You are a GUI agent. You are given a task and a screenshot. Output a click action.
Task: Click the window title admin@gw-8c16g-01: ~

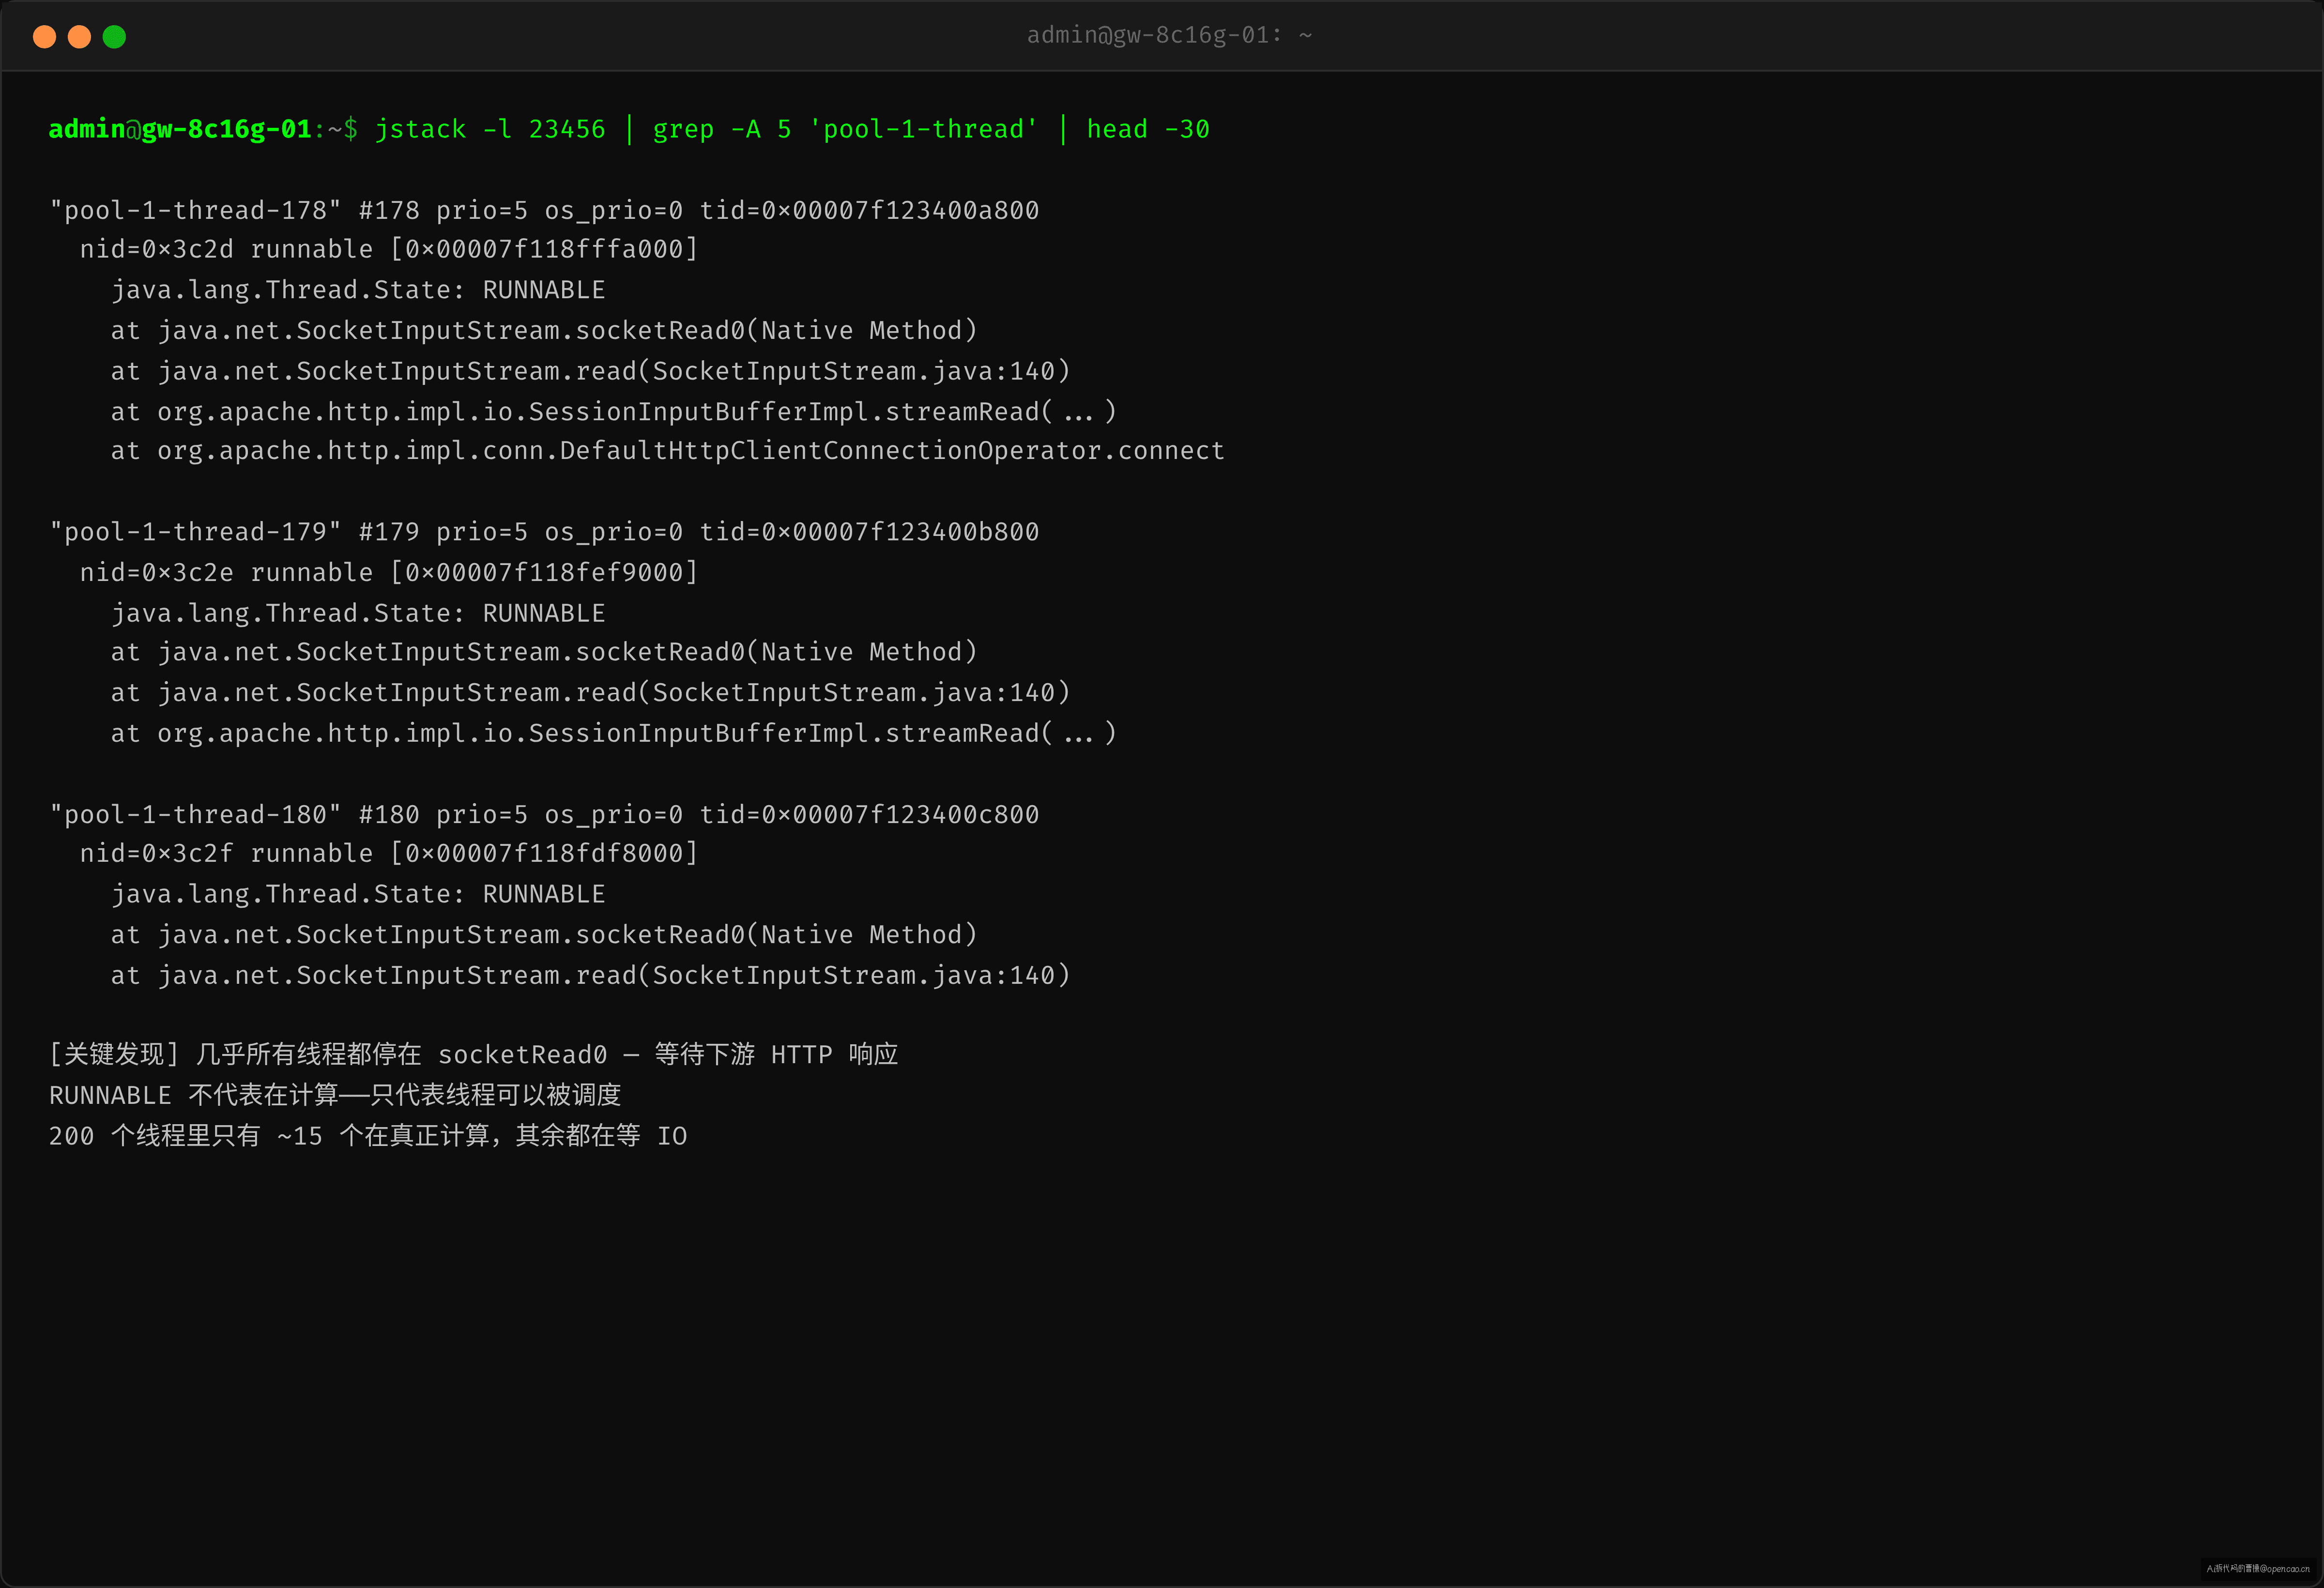click(x=1169, y=35)
